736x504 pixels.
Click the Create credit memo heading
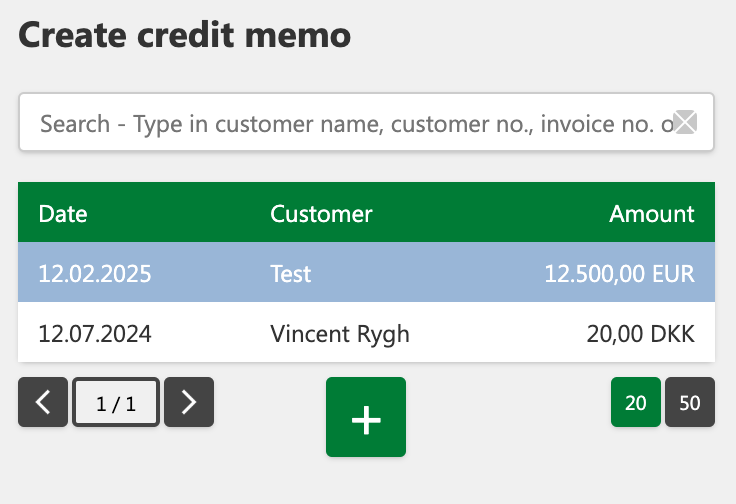point(184,35)
